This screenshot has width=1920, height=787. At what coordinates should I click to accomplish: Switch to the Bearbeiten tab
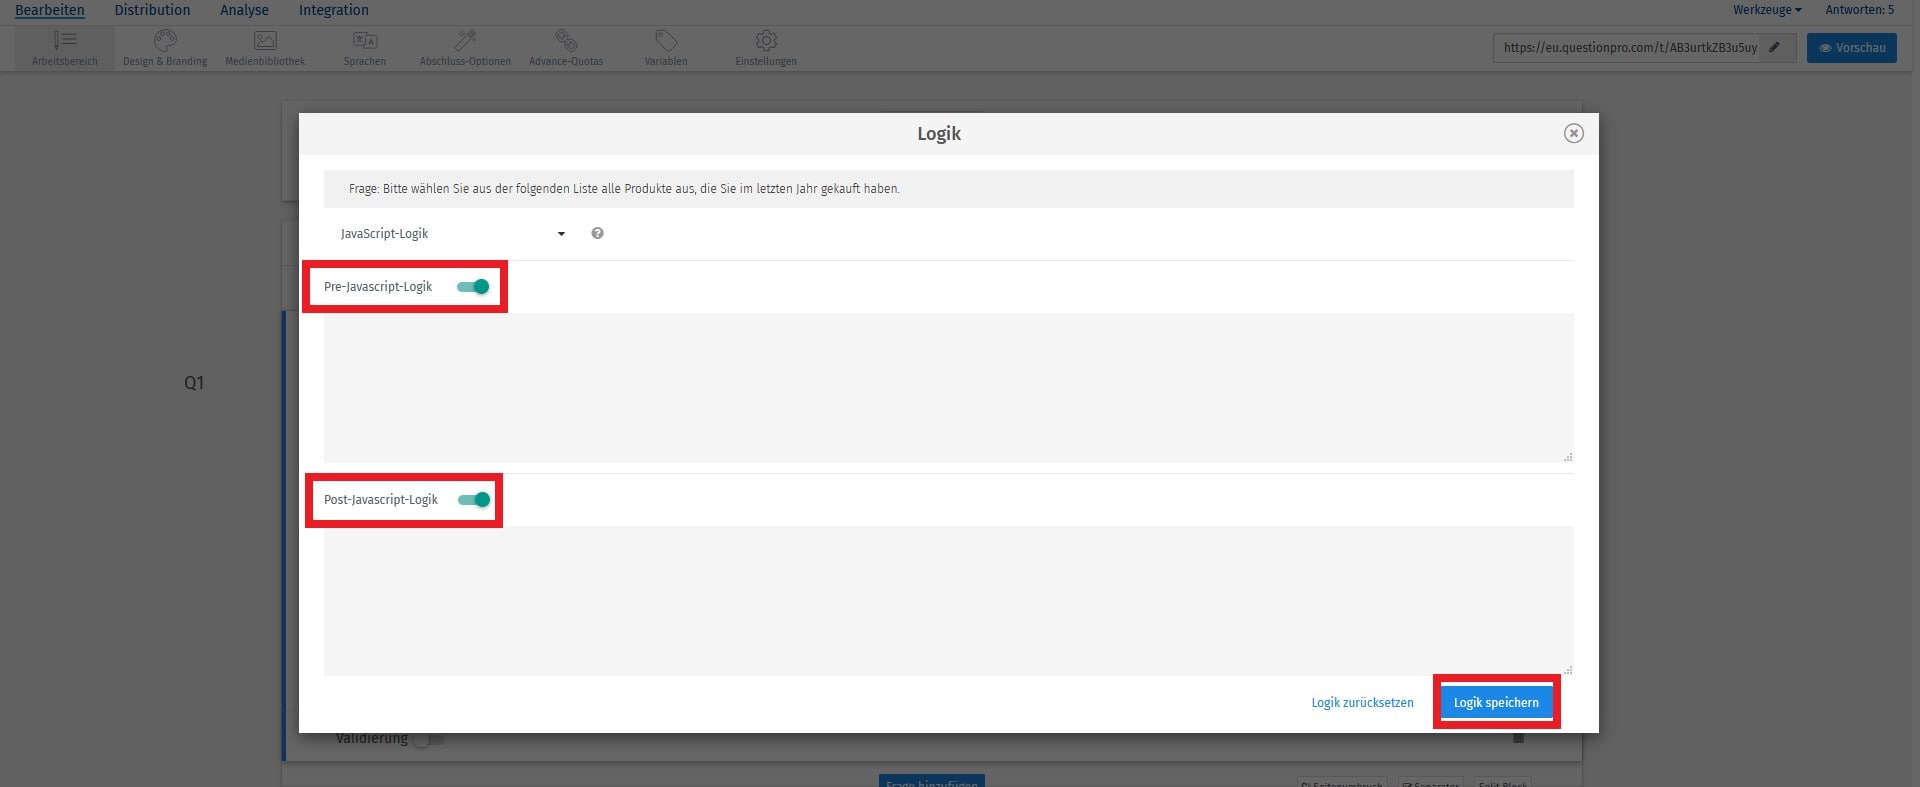click(50, 10)
